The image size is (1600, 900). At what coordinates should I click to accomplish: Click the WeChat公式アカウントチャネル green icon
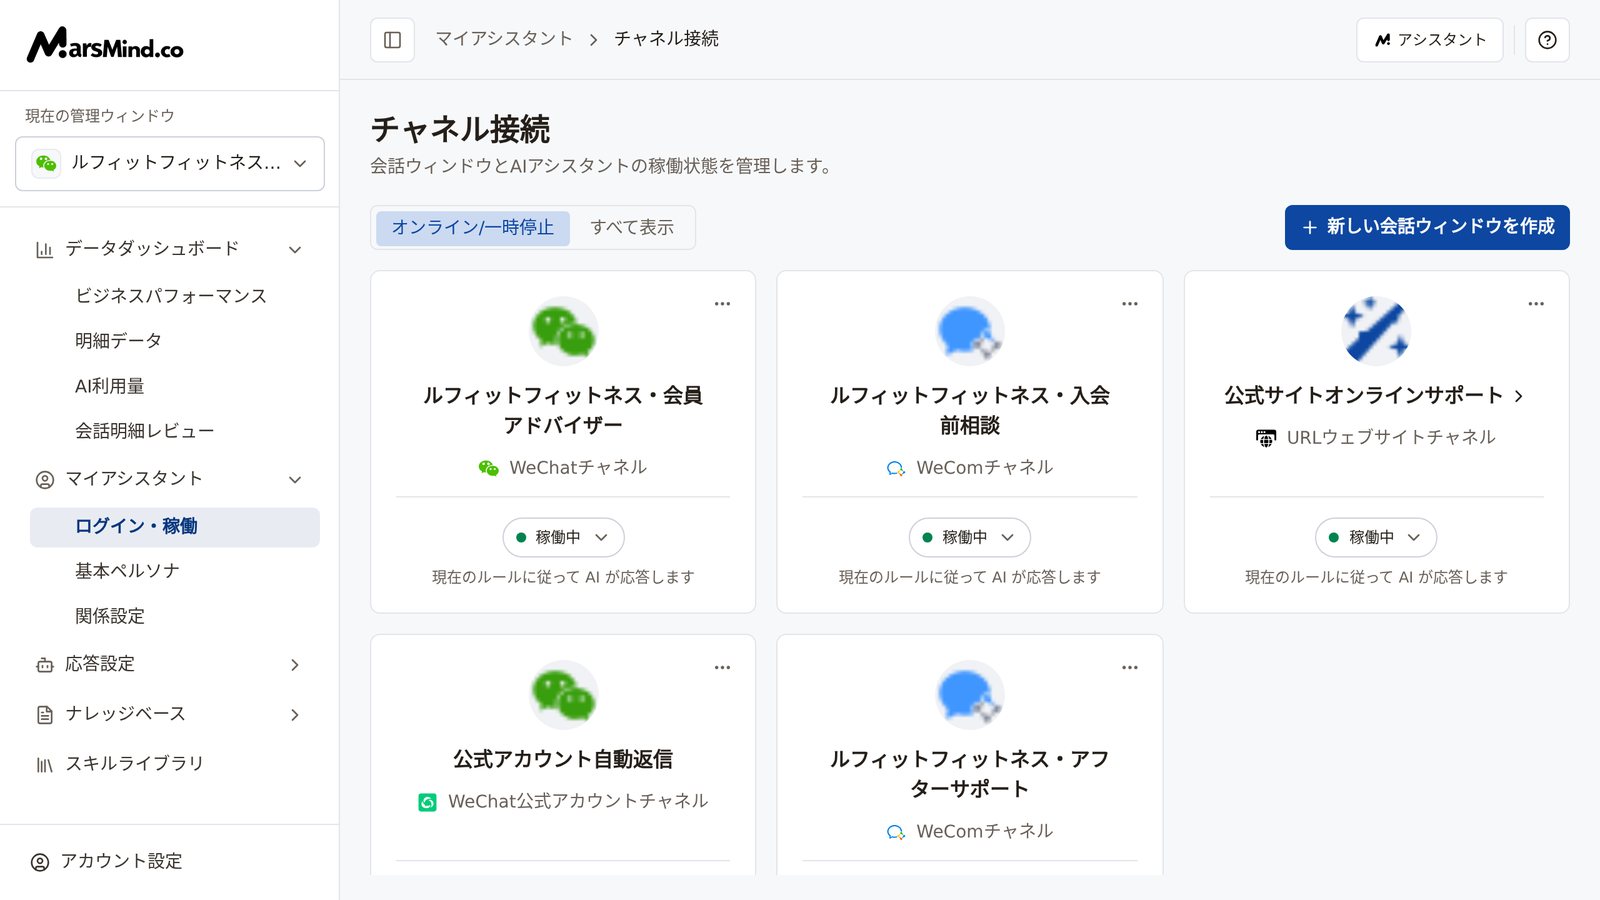(x=427, y=802)
